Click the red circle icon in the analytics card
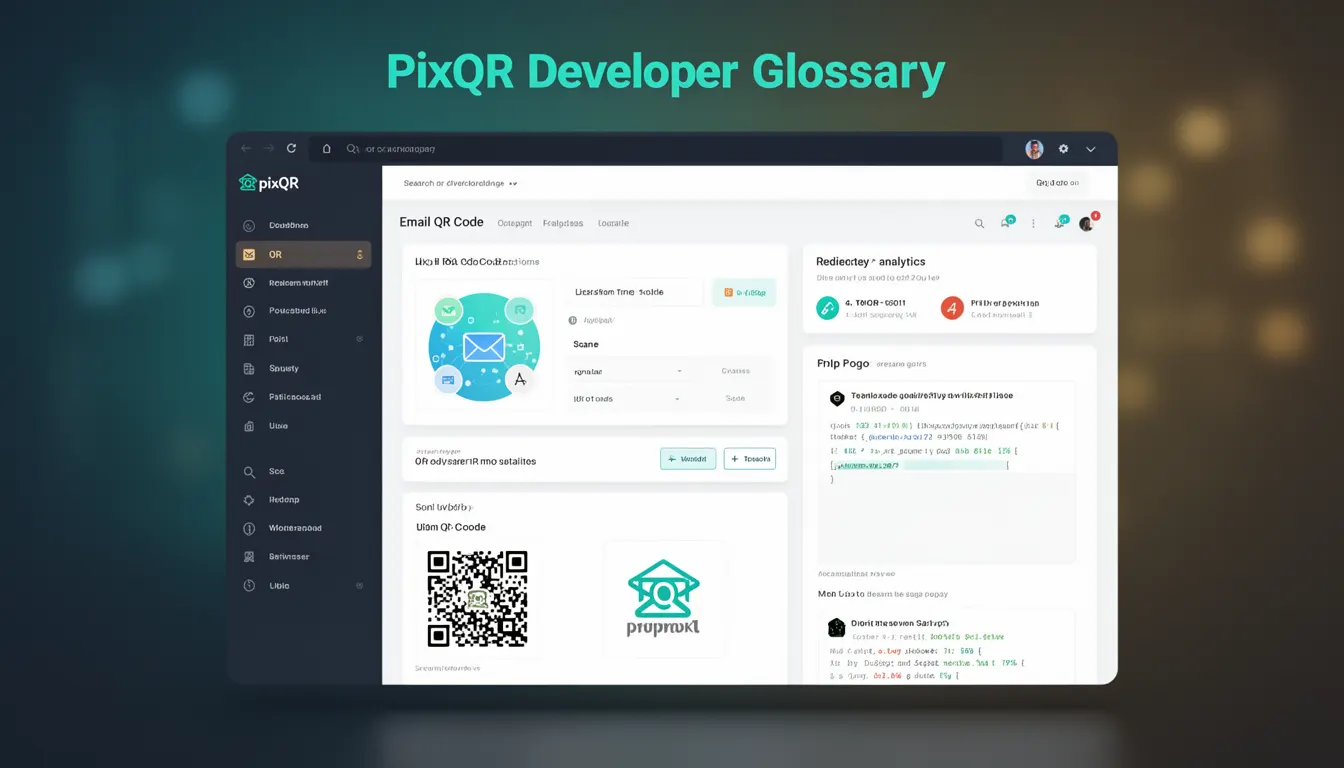Screen dimensions: 1344x768 tap(952, 308)
